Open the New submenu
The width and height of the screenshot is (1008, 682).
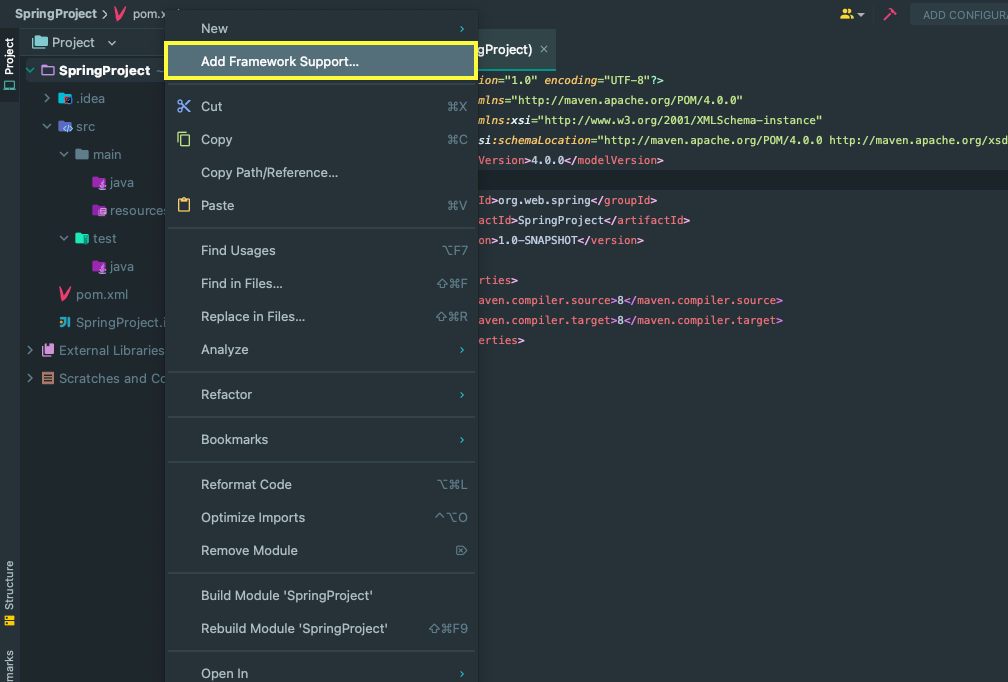320,28
